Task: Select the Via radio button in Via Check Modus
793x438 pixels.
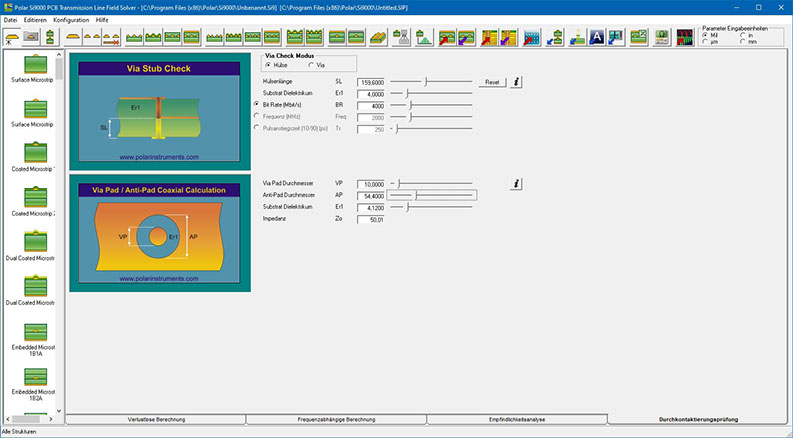Action: (x=311, y=65)
